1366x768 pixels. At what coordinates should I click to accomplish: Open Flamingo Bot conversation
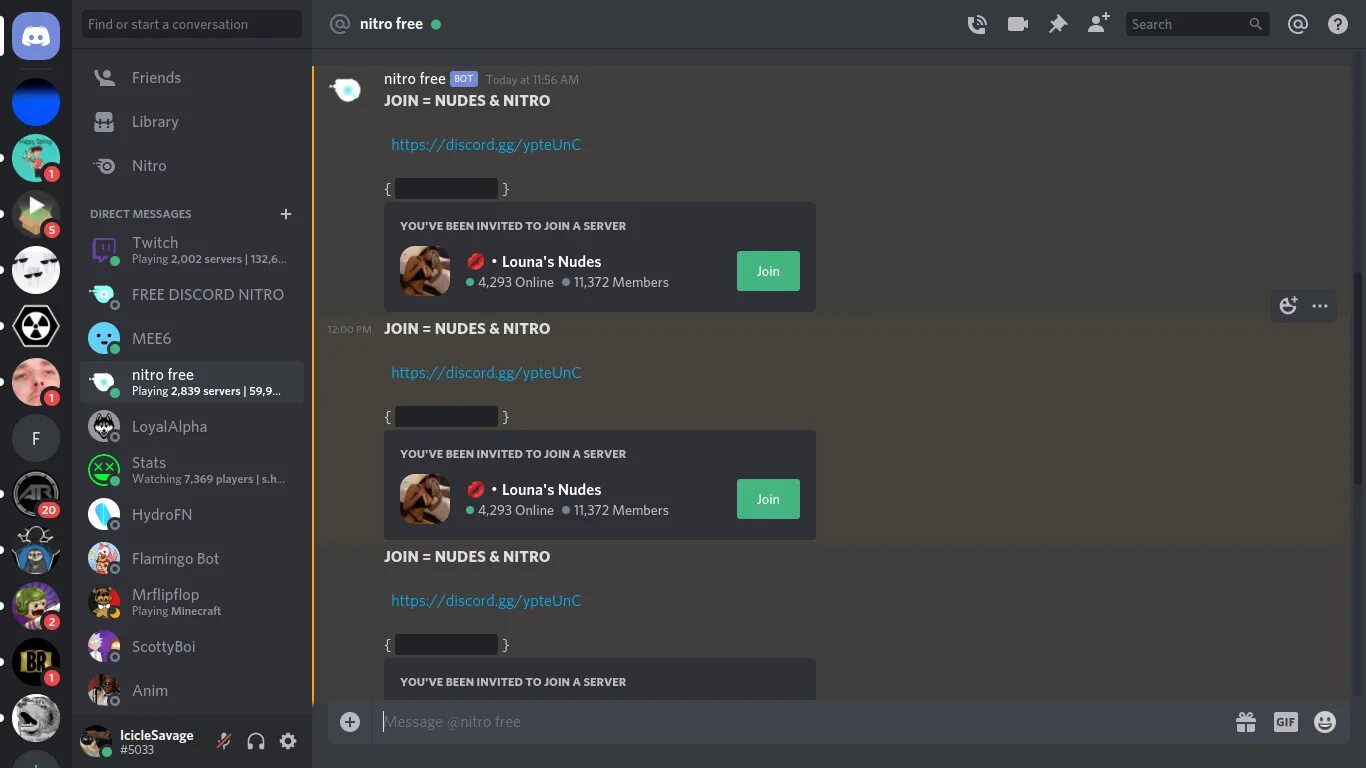pyautogui.click(x=192, y=558)
